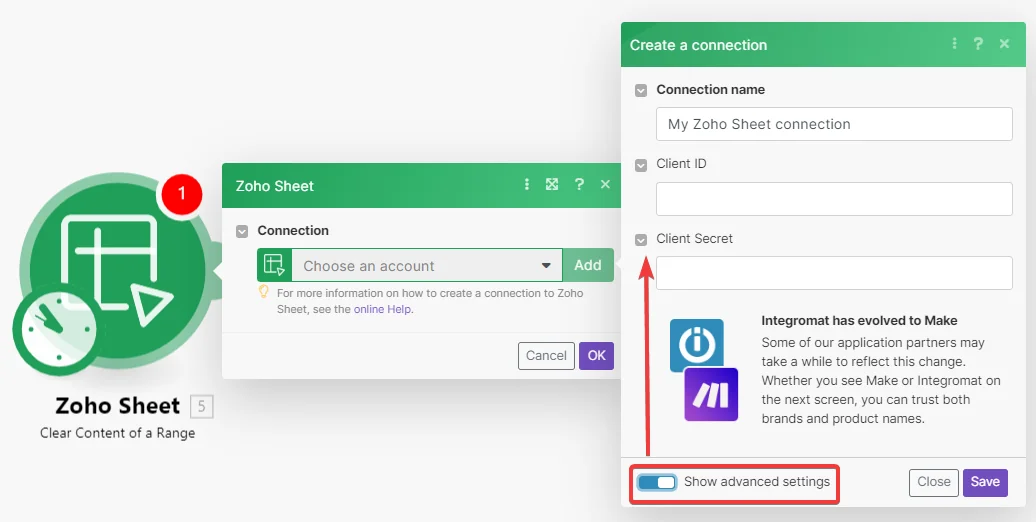
Task: Click the module number 5 box
Action: pos(202,406)
